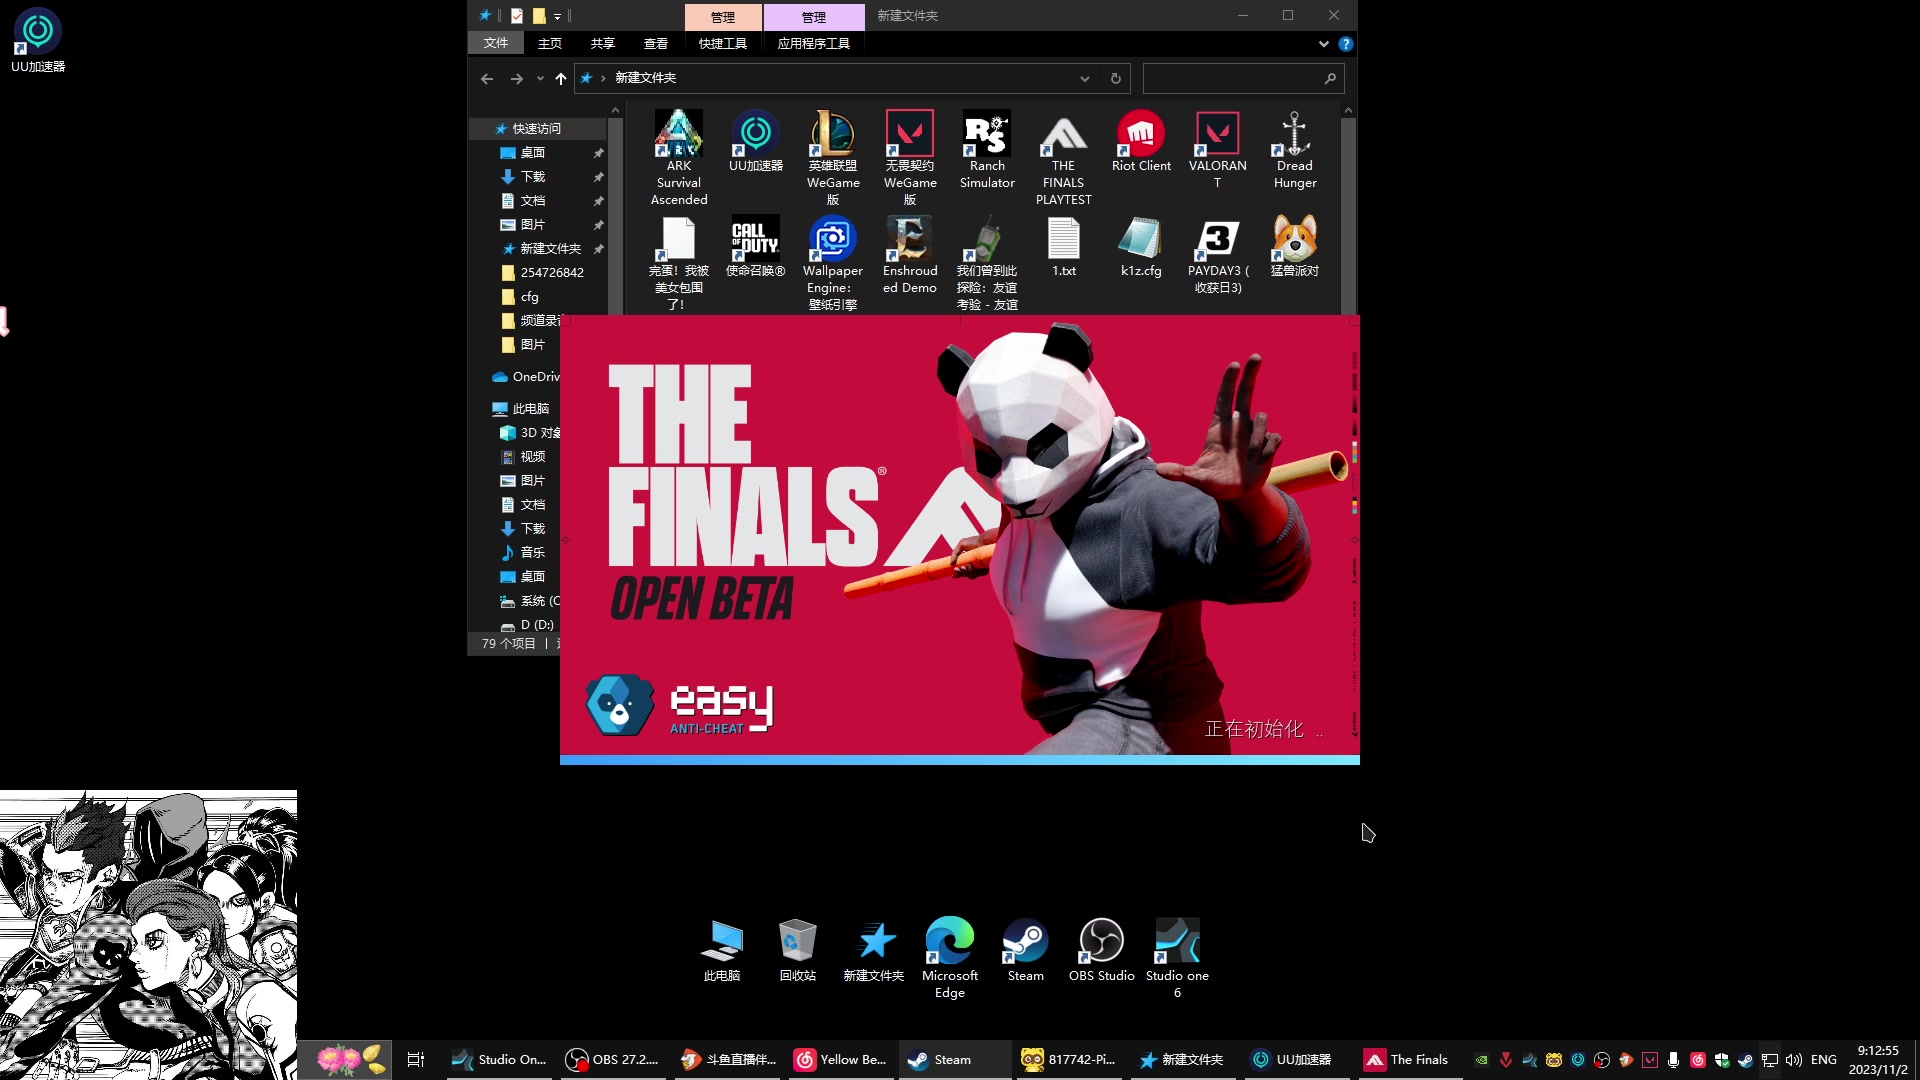The image size is (1920, 1080).
Task: Open 下载 under quick access
Action: pyautogui.click(x=533, y=176)
